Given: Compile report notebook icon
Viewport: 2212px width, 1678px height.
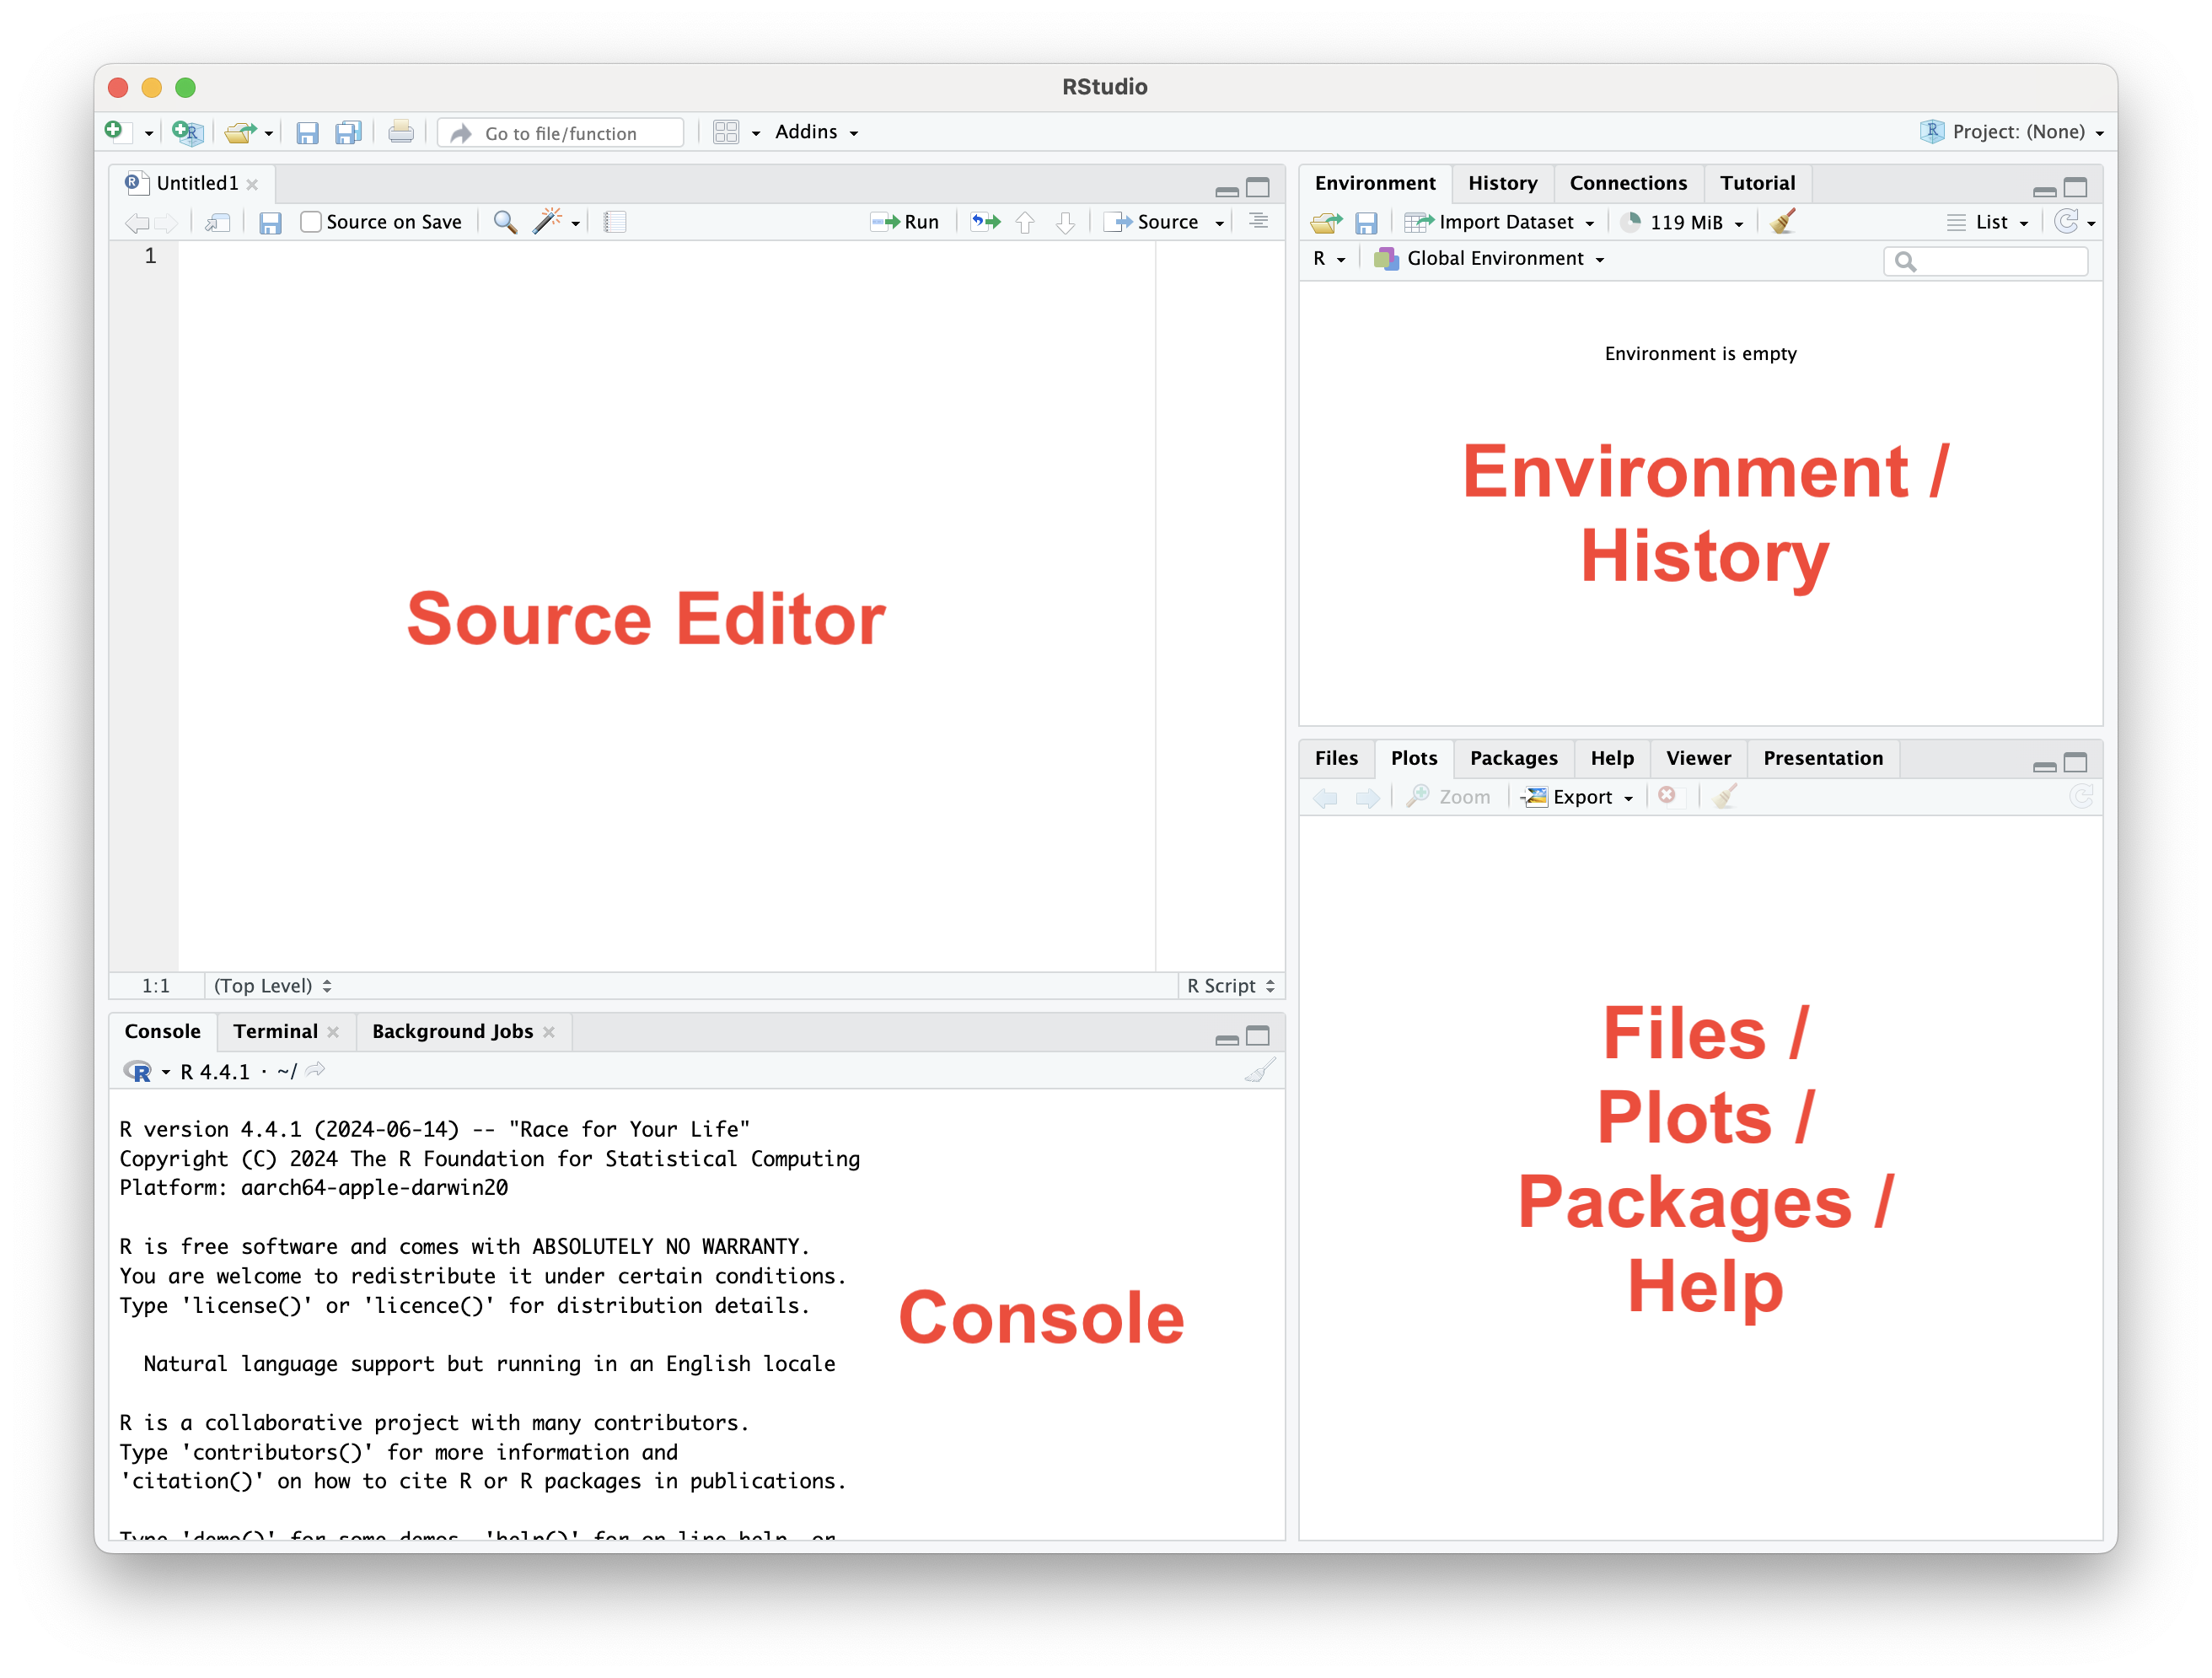Looking at the screenshot, I should pos(615,222).
